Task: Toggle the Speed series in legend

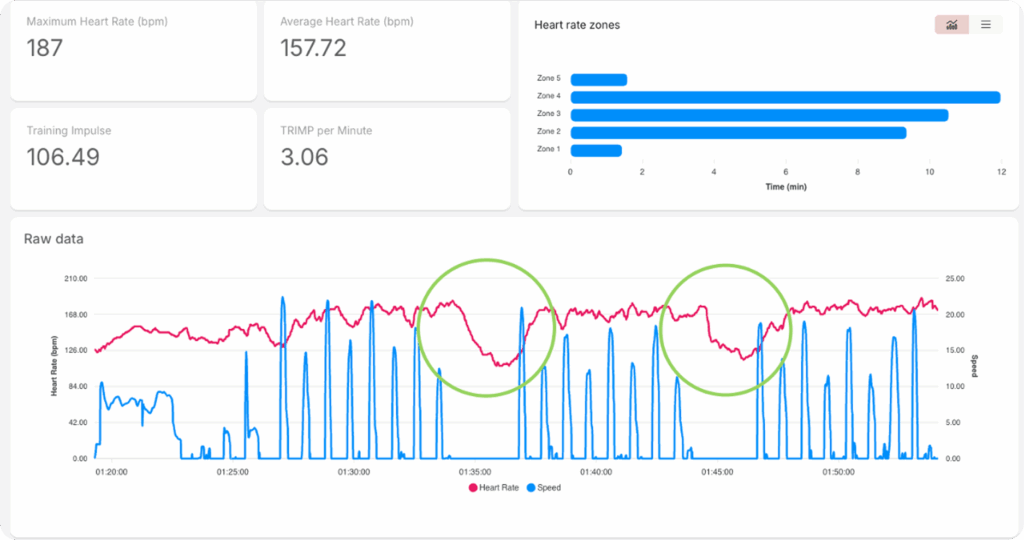Action: click(544, 488)
